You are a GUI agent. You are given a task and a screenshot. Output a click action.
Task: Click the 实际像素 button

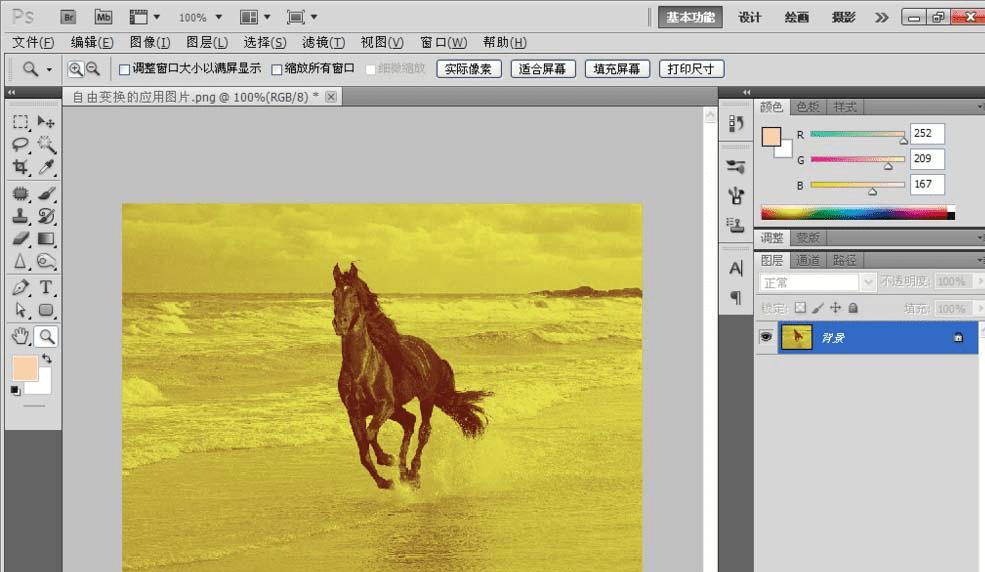tap(469, 69)
